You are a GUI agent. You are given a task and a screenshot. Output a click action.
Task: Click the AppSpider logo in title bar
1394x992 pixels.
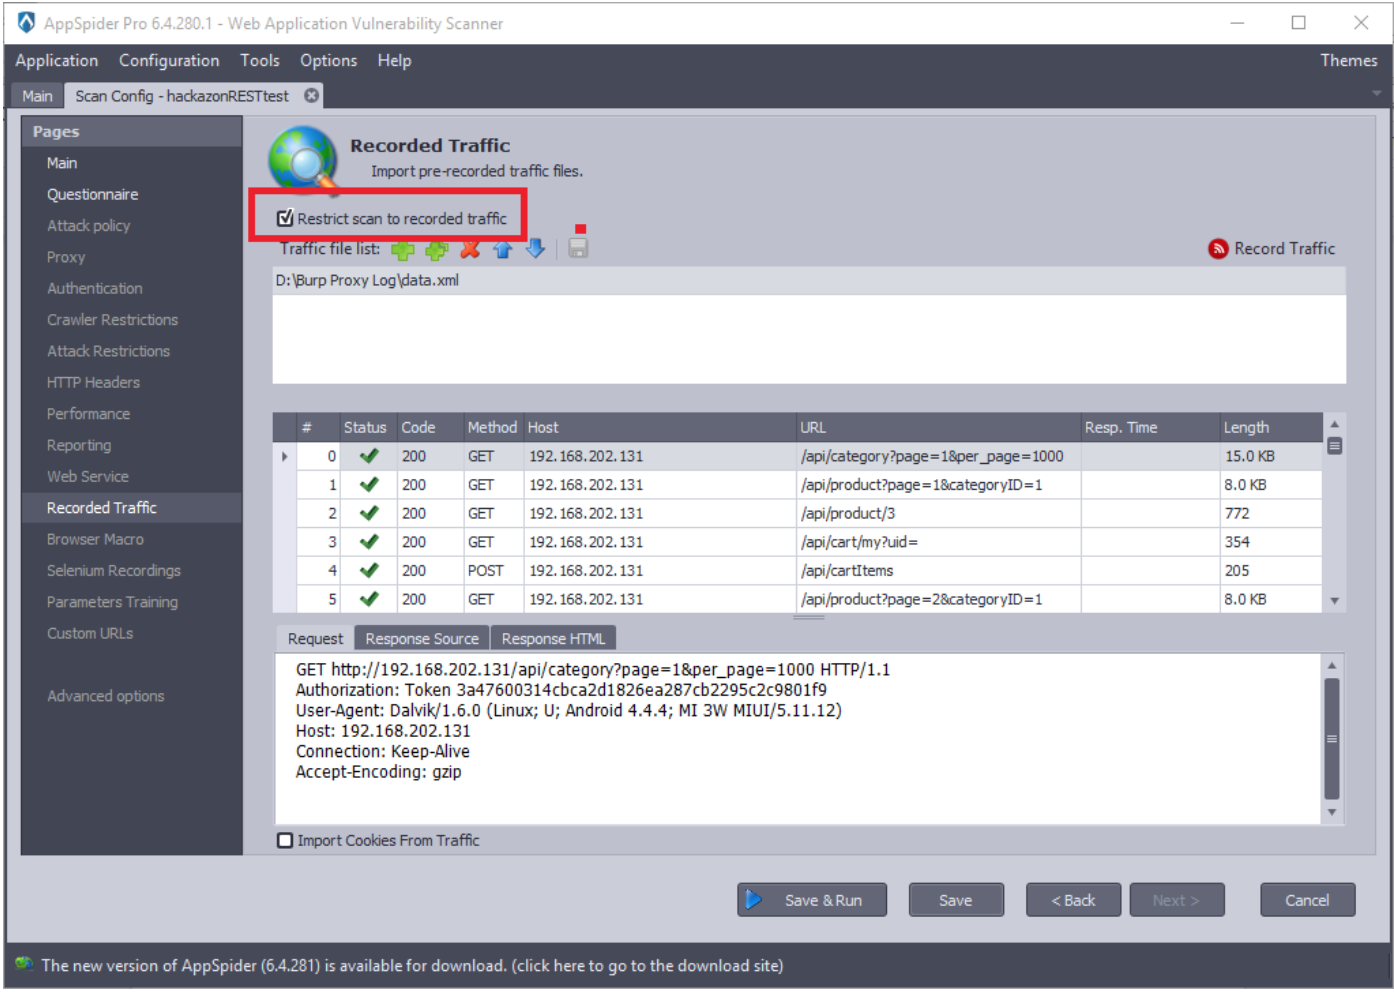(x=26, y=22)
